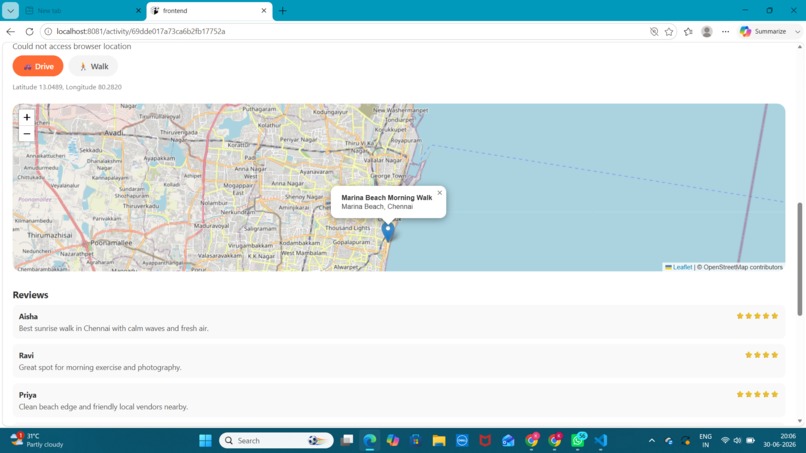806x453 pixels.
Task: Reload the current page
Action: pos(29,31)
